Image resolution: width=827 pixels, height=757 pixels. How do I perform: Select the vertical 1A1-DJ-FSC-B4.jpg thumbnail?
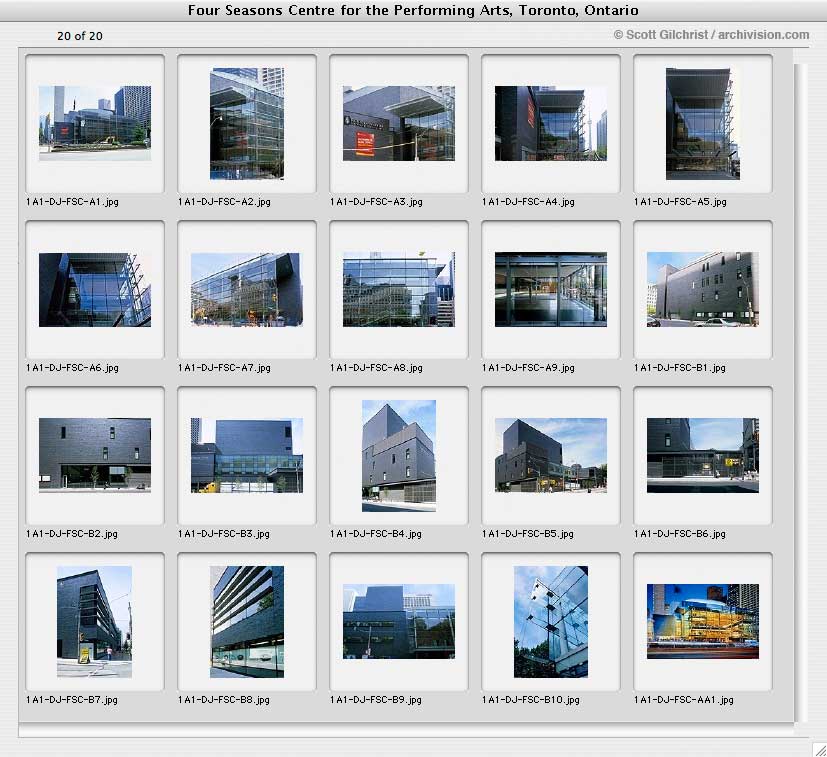tap(399, 456)
